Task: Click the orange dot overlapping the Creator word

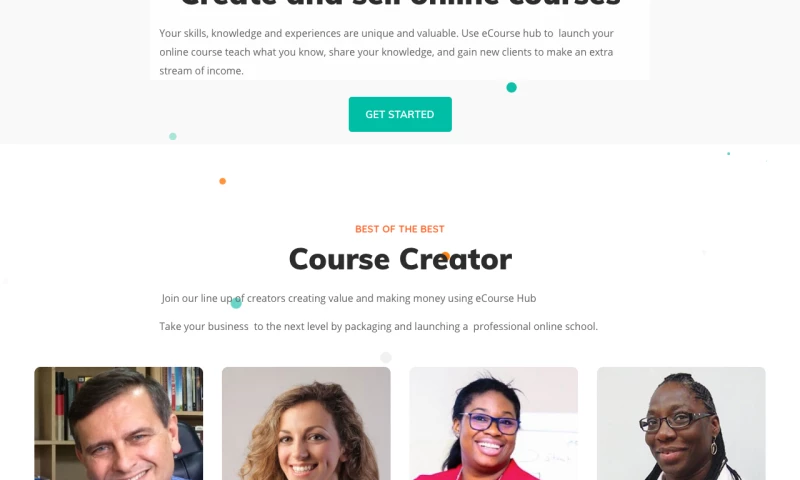Action: point(446,256)
